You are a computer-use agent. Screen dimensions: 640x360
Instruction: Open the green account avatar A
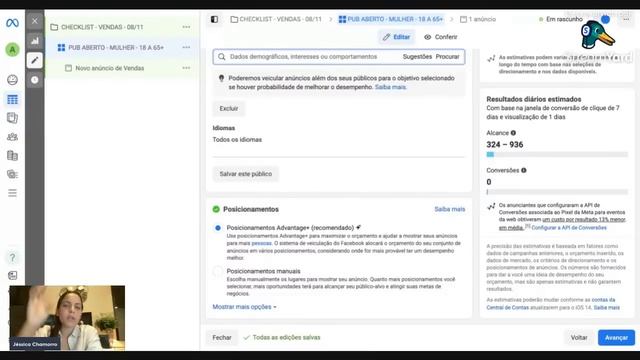coord(12,49)
